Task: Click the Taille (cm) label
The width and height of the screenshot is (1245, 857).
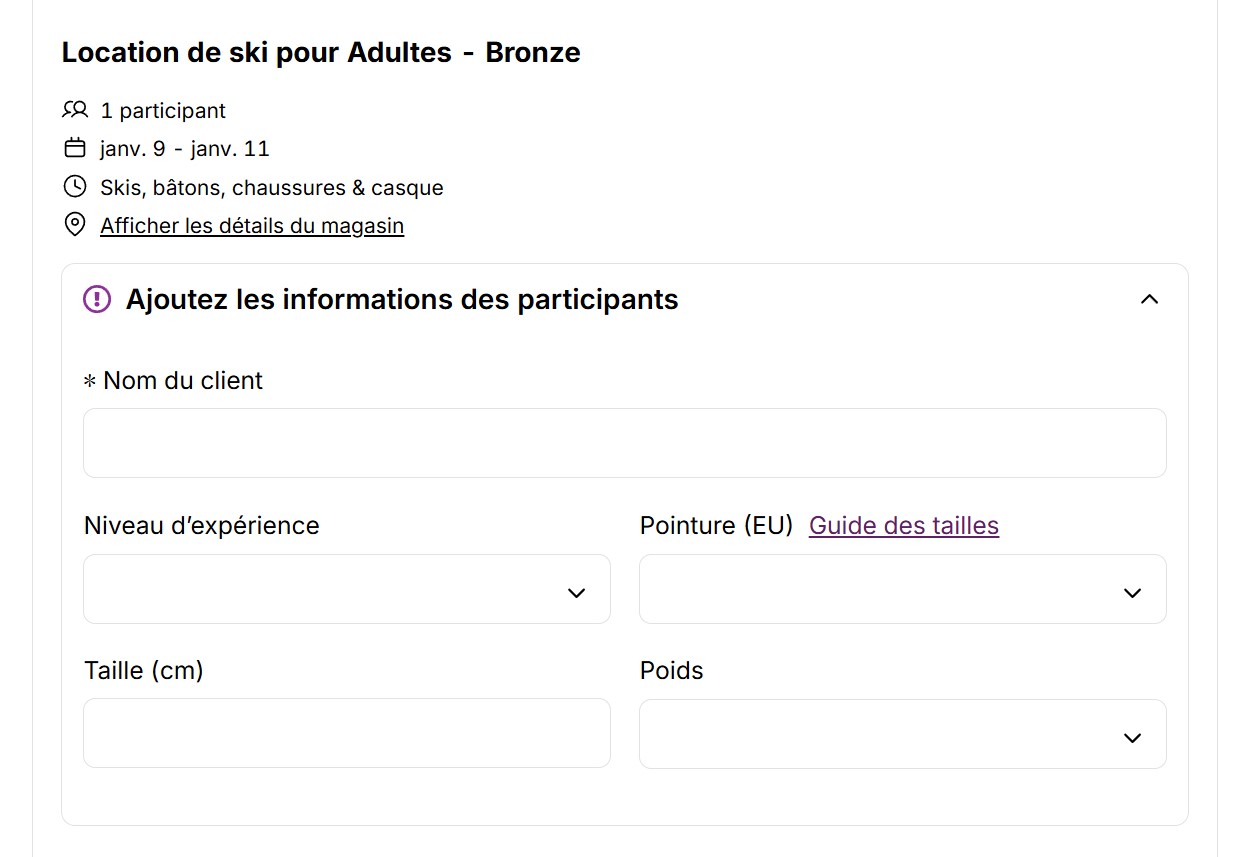Action: (x=144, y=670)
